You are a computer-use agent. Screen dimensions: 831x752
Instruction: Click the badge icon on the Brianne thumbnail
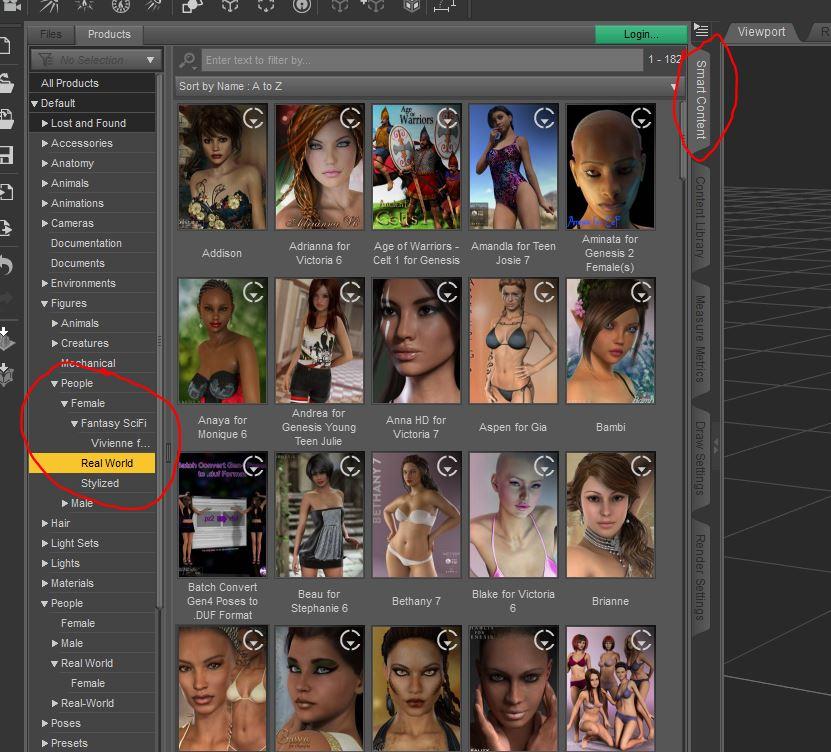click(x=641, y=466)
